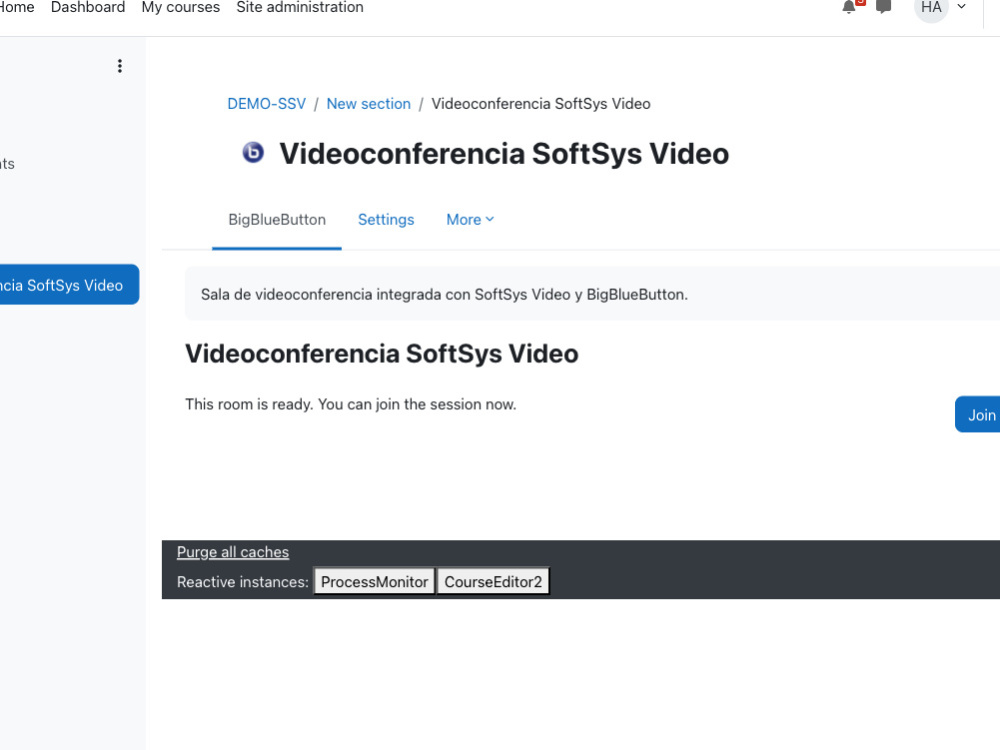Click the HA user avatar
The height and width of the screenshot is (750, 1000).
tap(931, 8)
